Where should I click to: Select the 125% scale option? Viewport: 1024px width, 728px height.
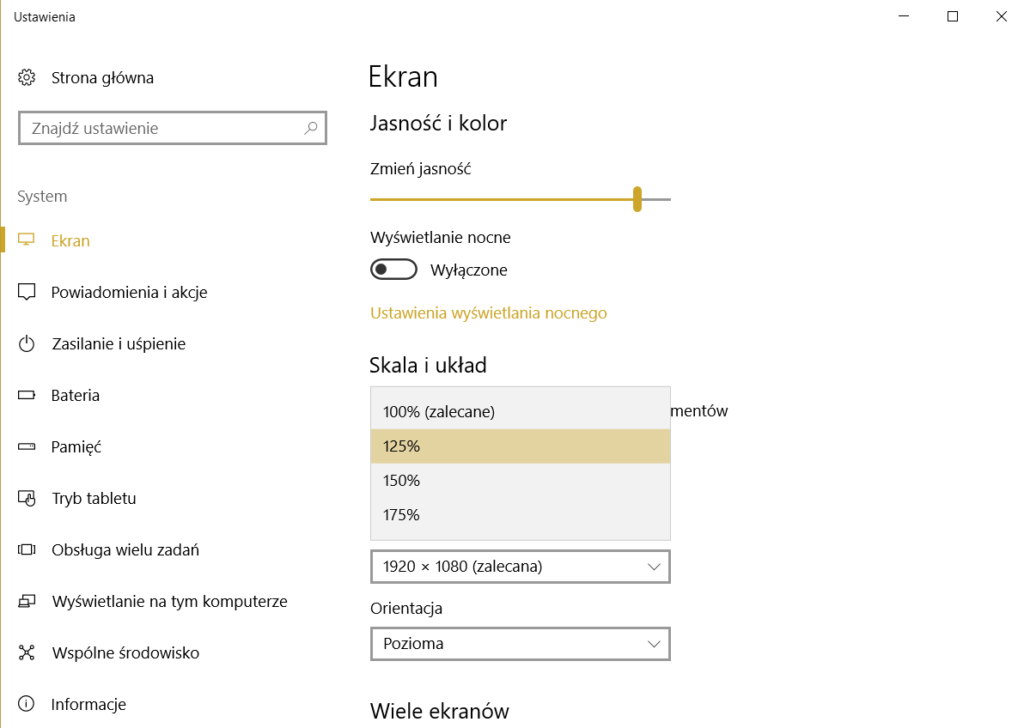click(x=520, y=446)
